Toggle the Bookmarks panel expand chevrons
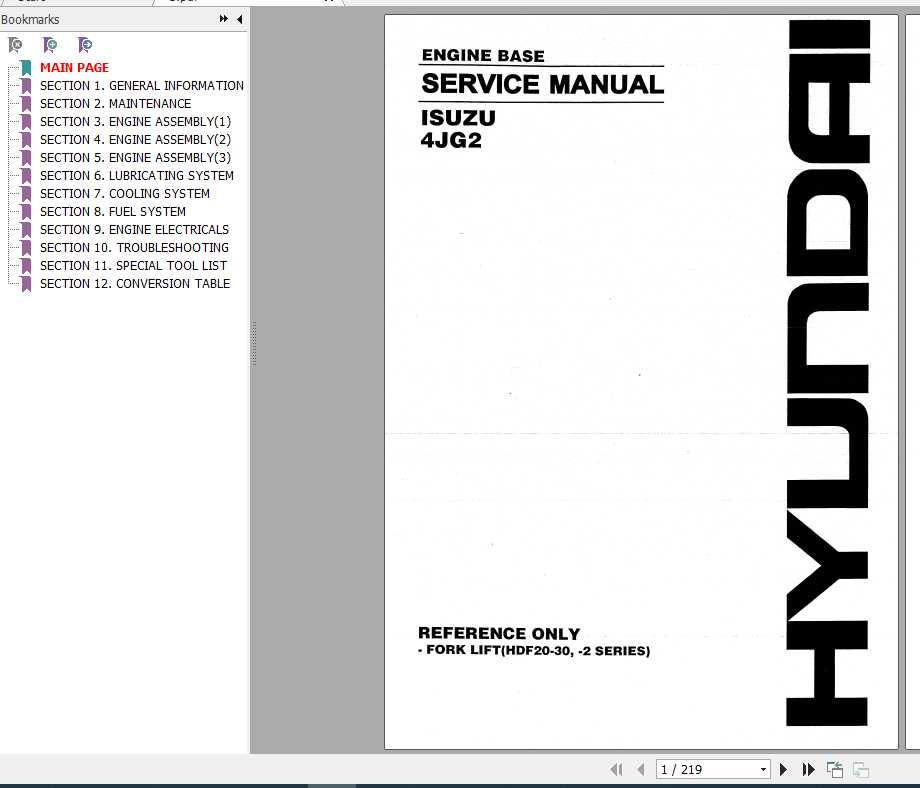920x788 pixels. tap(222, 19)
